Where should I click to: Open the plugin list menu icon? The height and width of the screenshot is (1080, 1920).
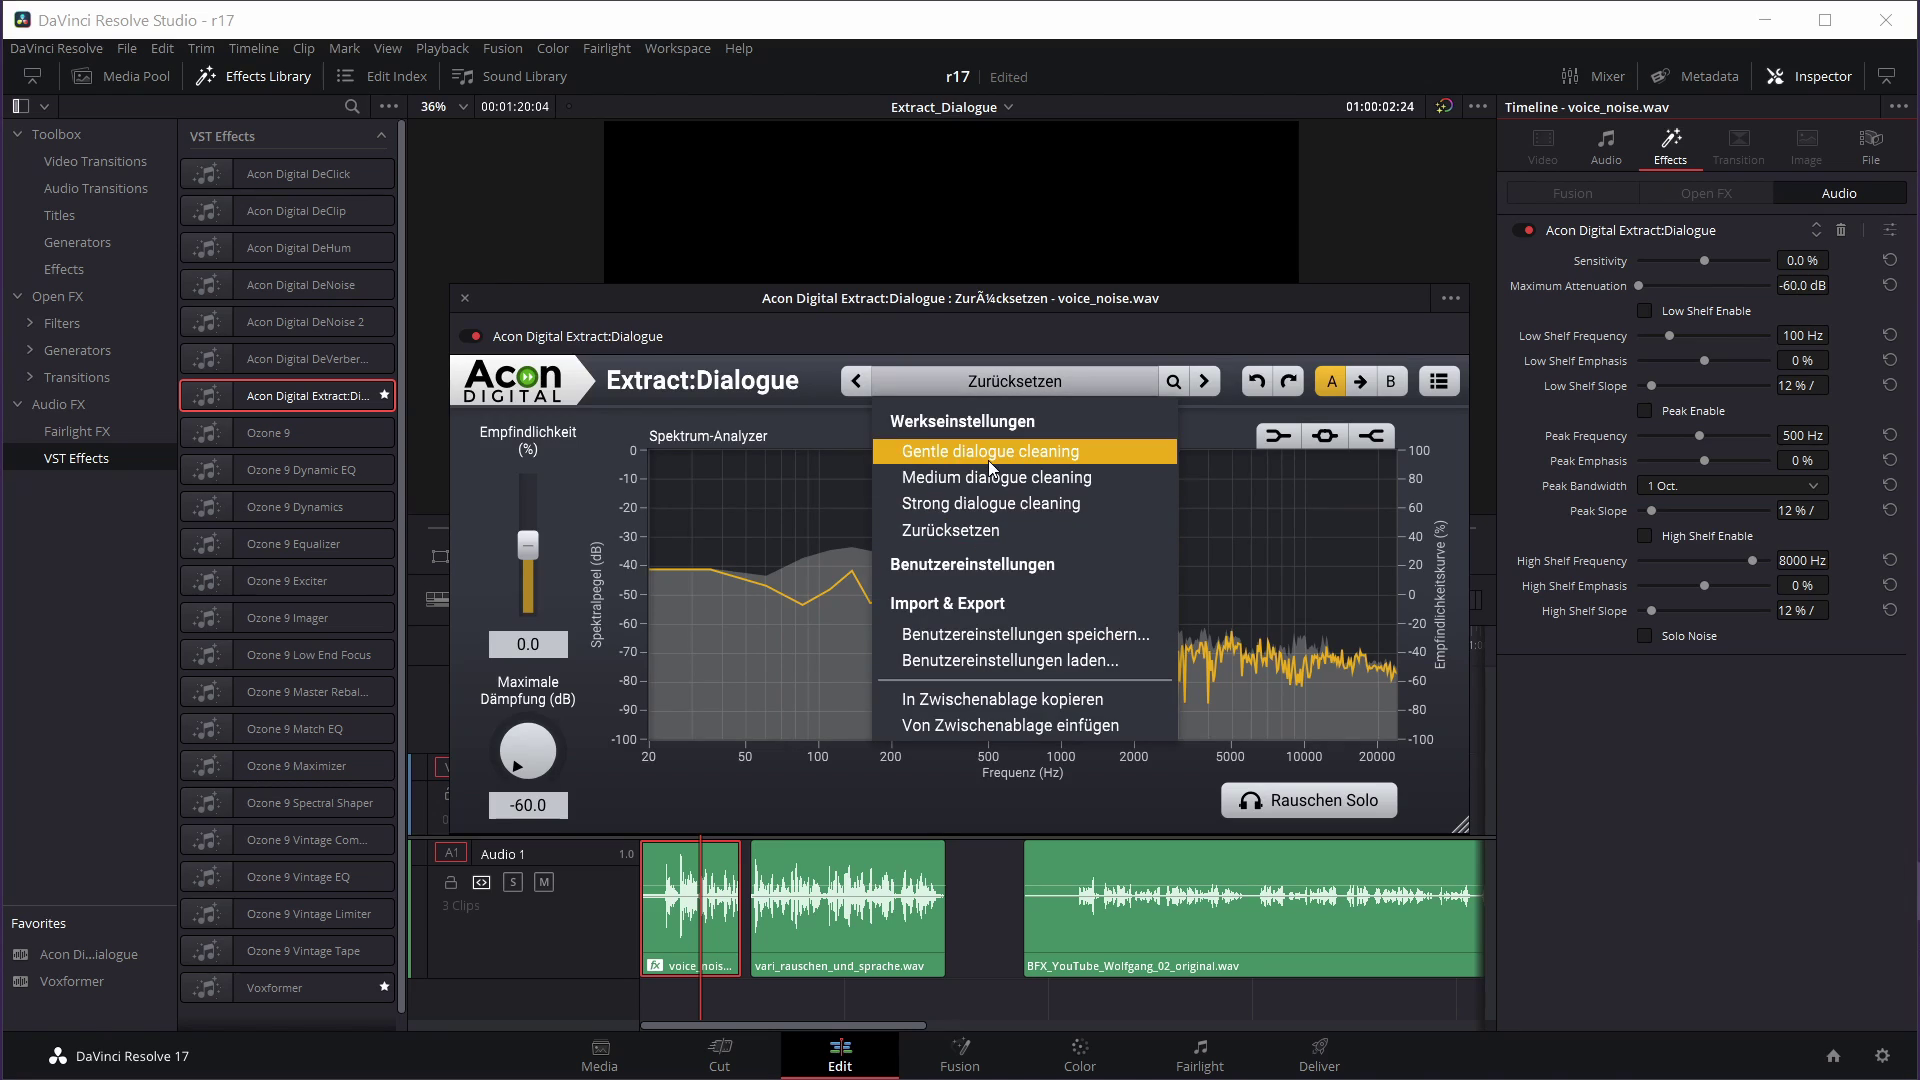[x=1439, y=381]
